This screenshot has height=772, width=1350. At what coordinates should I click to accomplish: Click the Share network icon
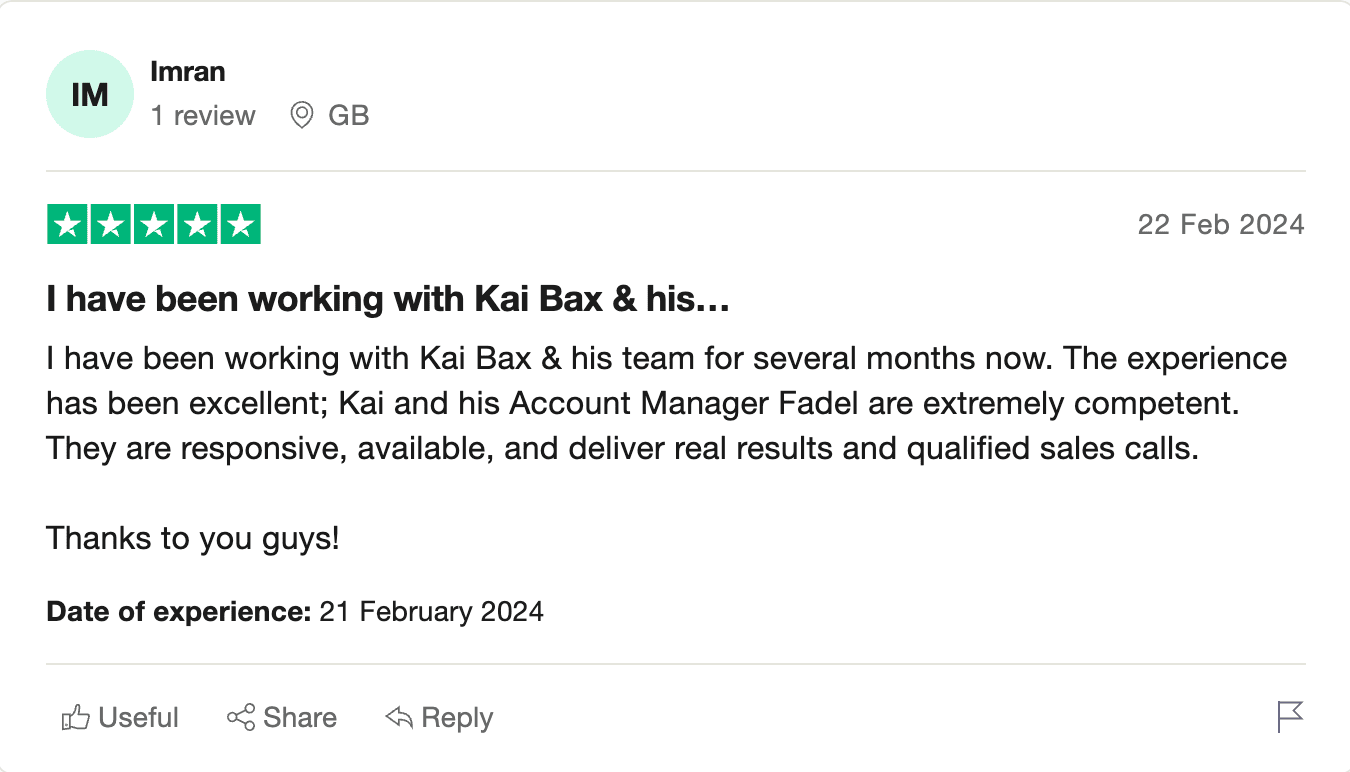(x=240, y=717)
